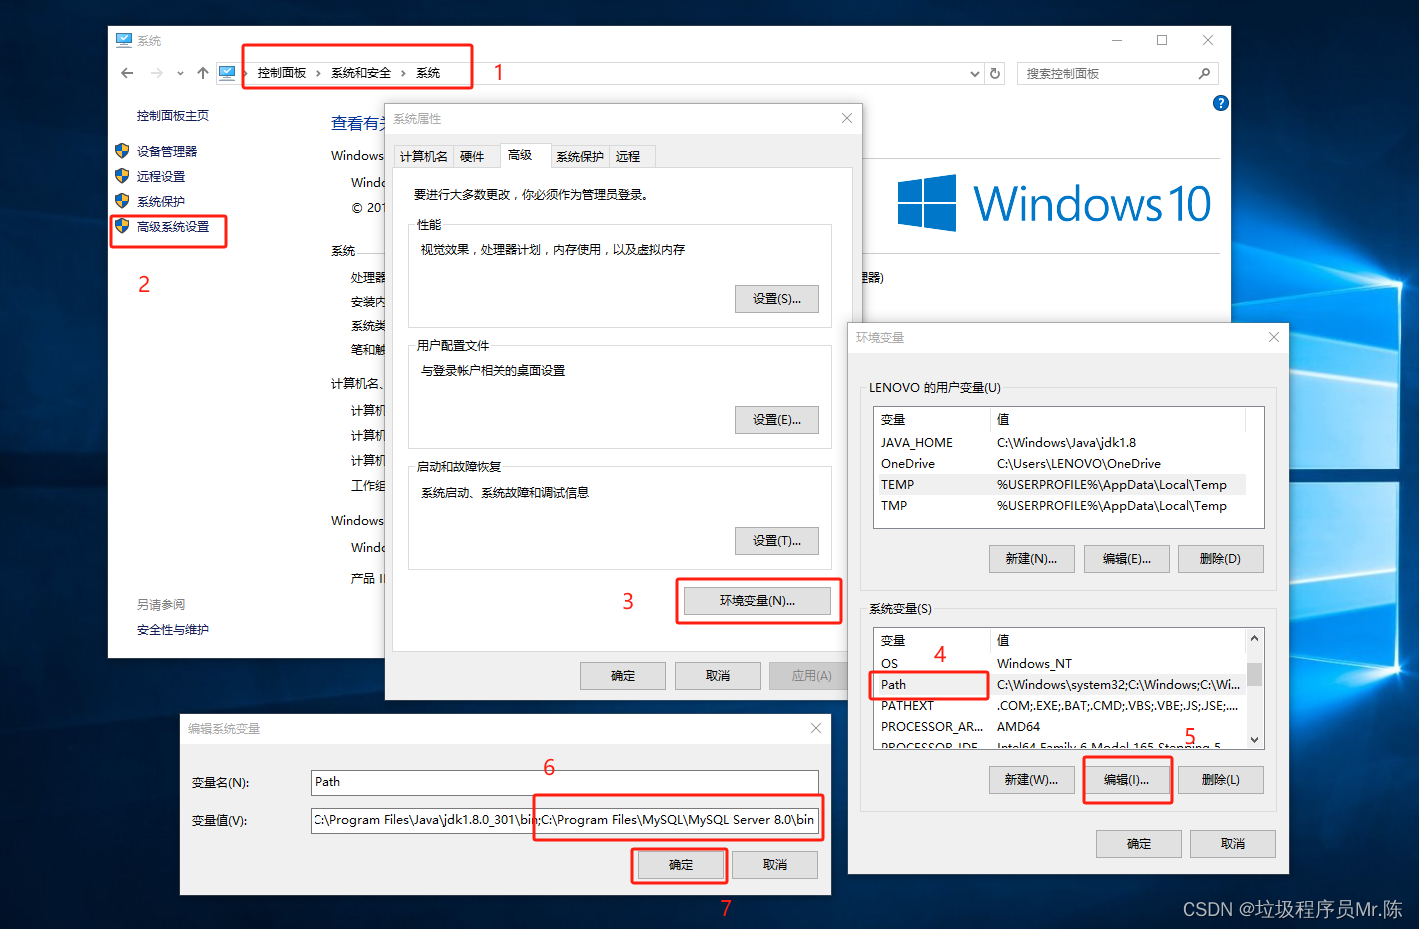The width and height of the screenshot is (1419, 929).
Task: Click 取消 in the 系统属性 dialog
Action: [x=718, y=676]
